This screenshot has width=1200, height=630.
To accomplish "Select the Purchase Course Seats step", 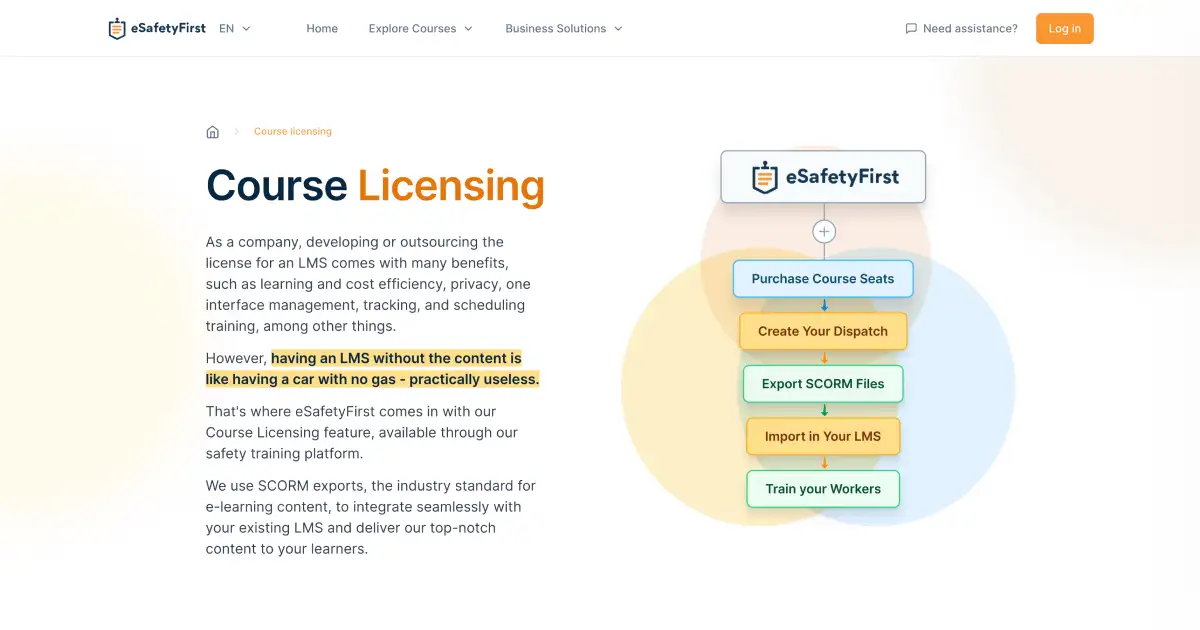I will (823, 278).
